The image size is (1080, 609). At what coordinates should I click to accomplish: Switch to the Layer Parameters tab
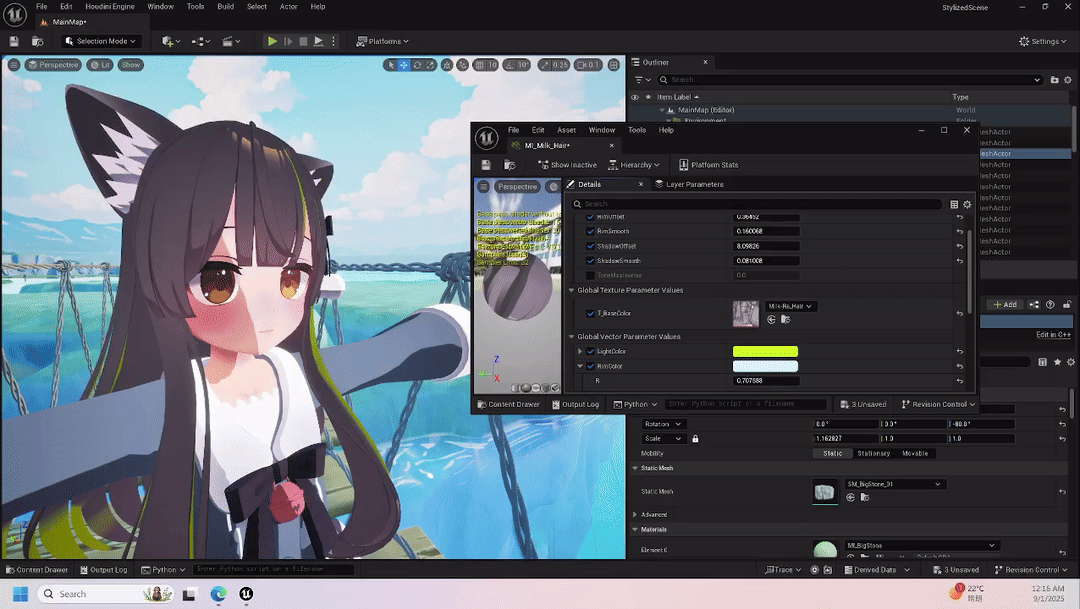click(x=689, y=185)
